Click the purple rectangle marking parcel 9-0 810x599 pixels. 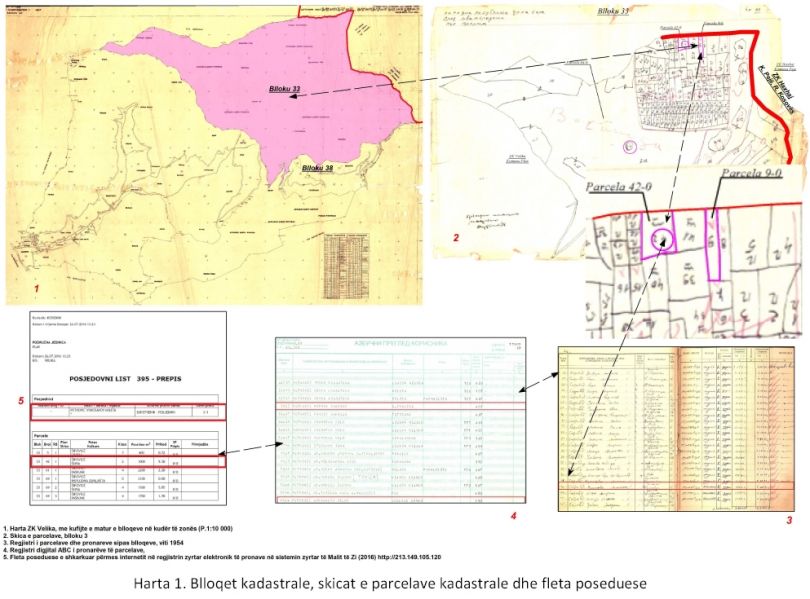[x=713, y=248]
